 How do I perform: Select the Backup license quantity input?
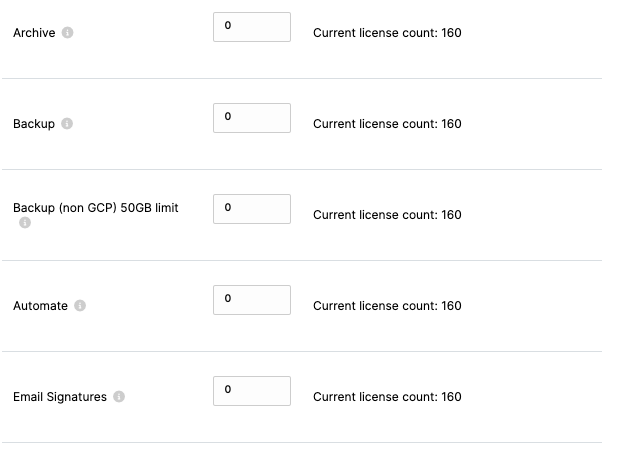coord(252,118)
